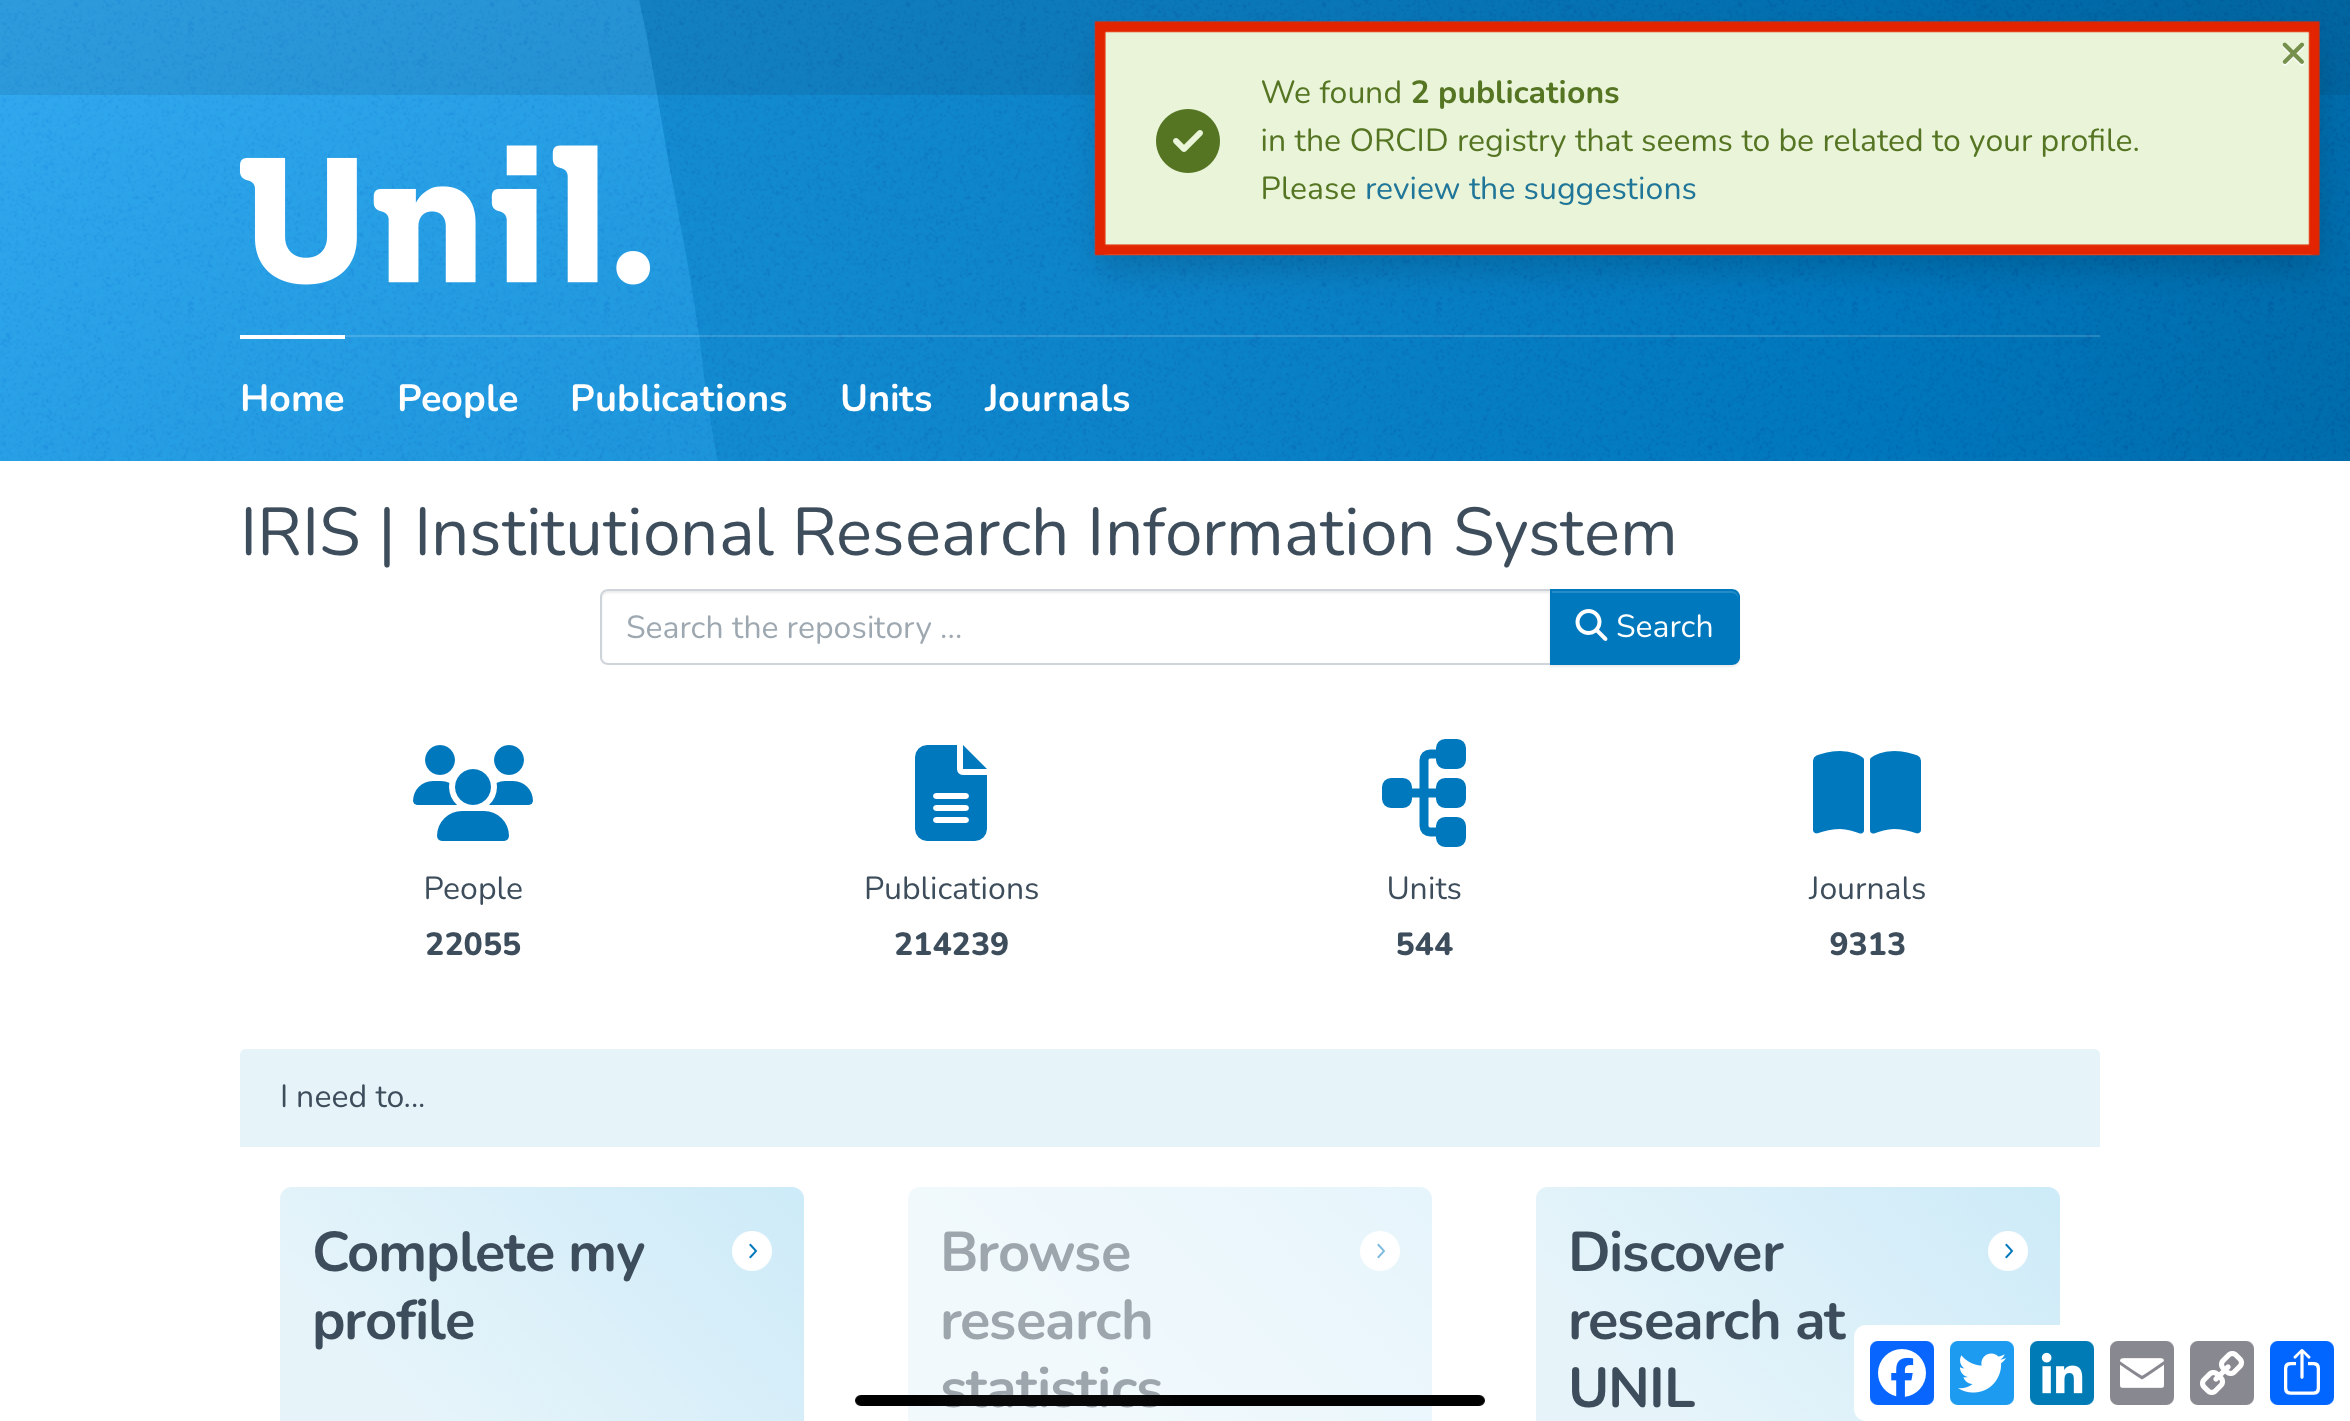Share page on LinkedIn
2350x1421 pixels.
[x=2061, y=1373]
